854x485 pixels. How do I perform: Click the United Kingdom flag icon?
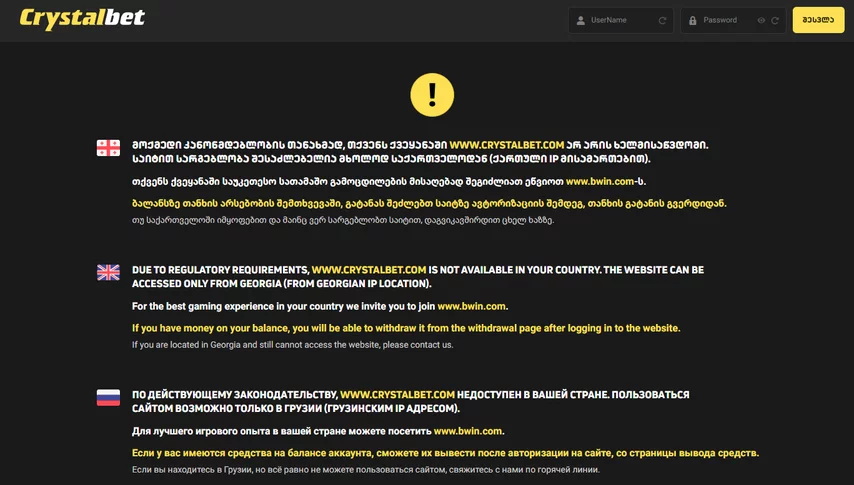click(x=108, y=272)
